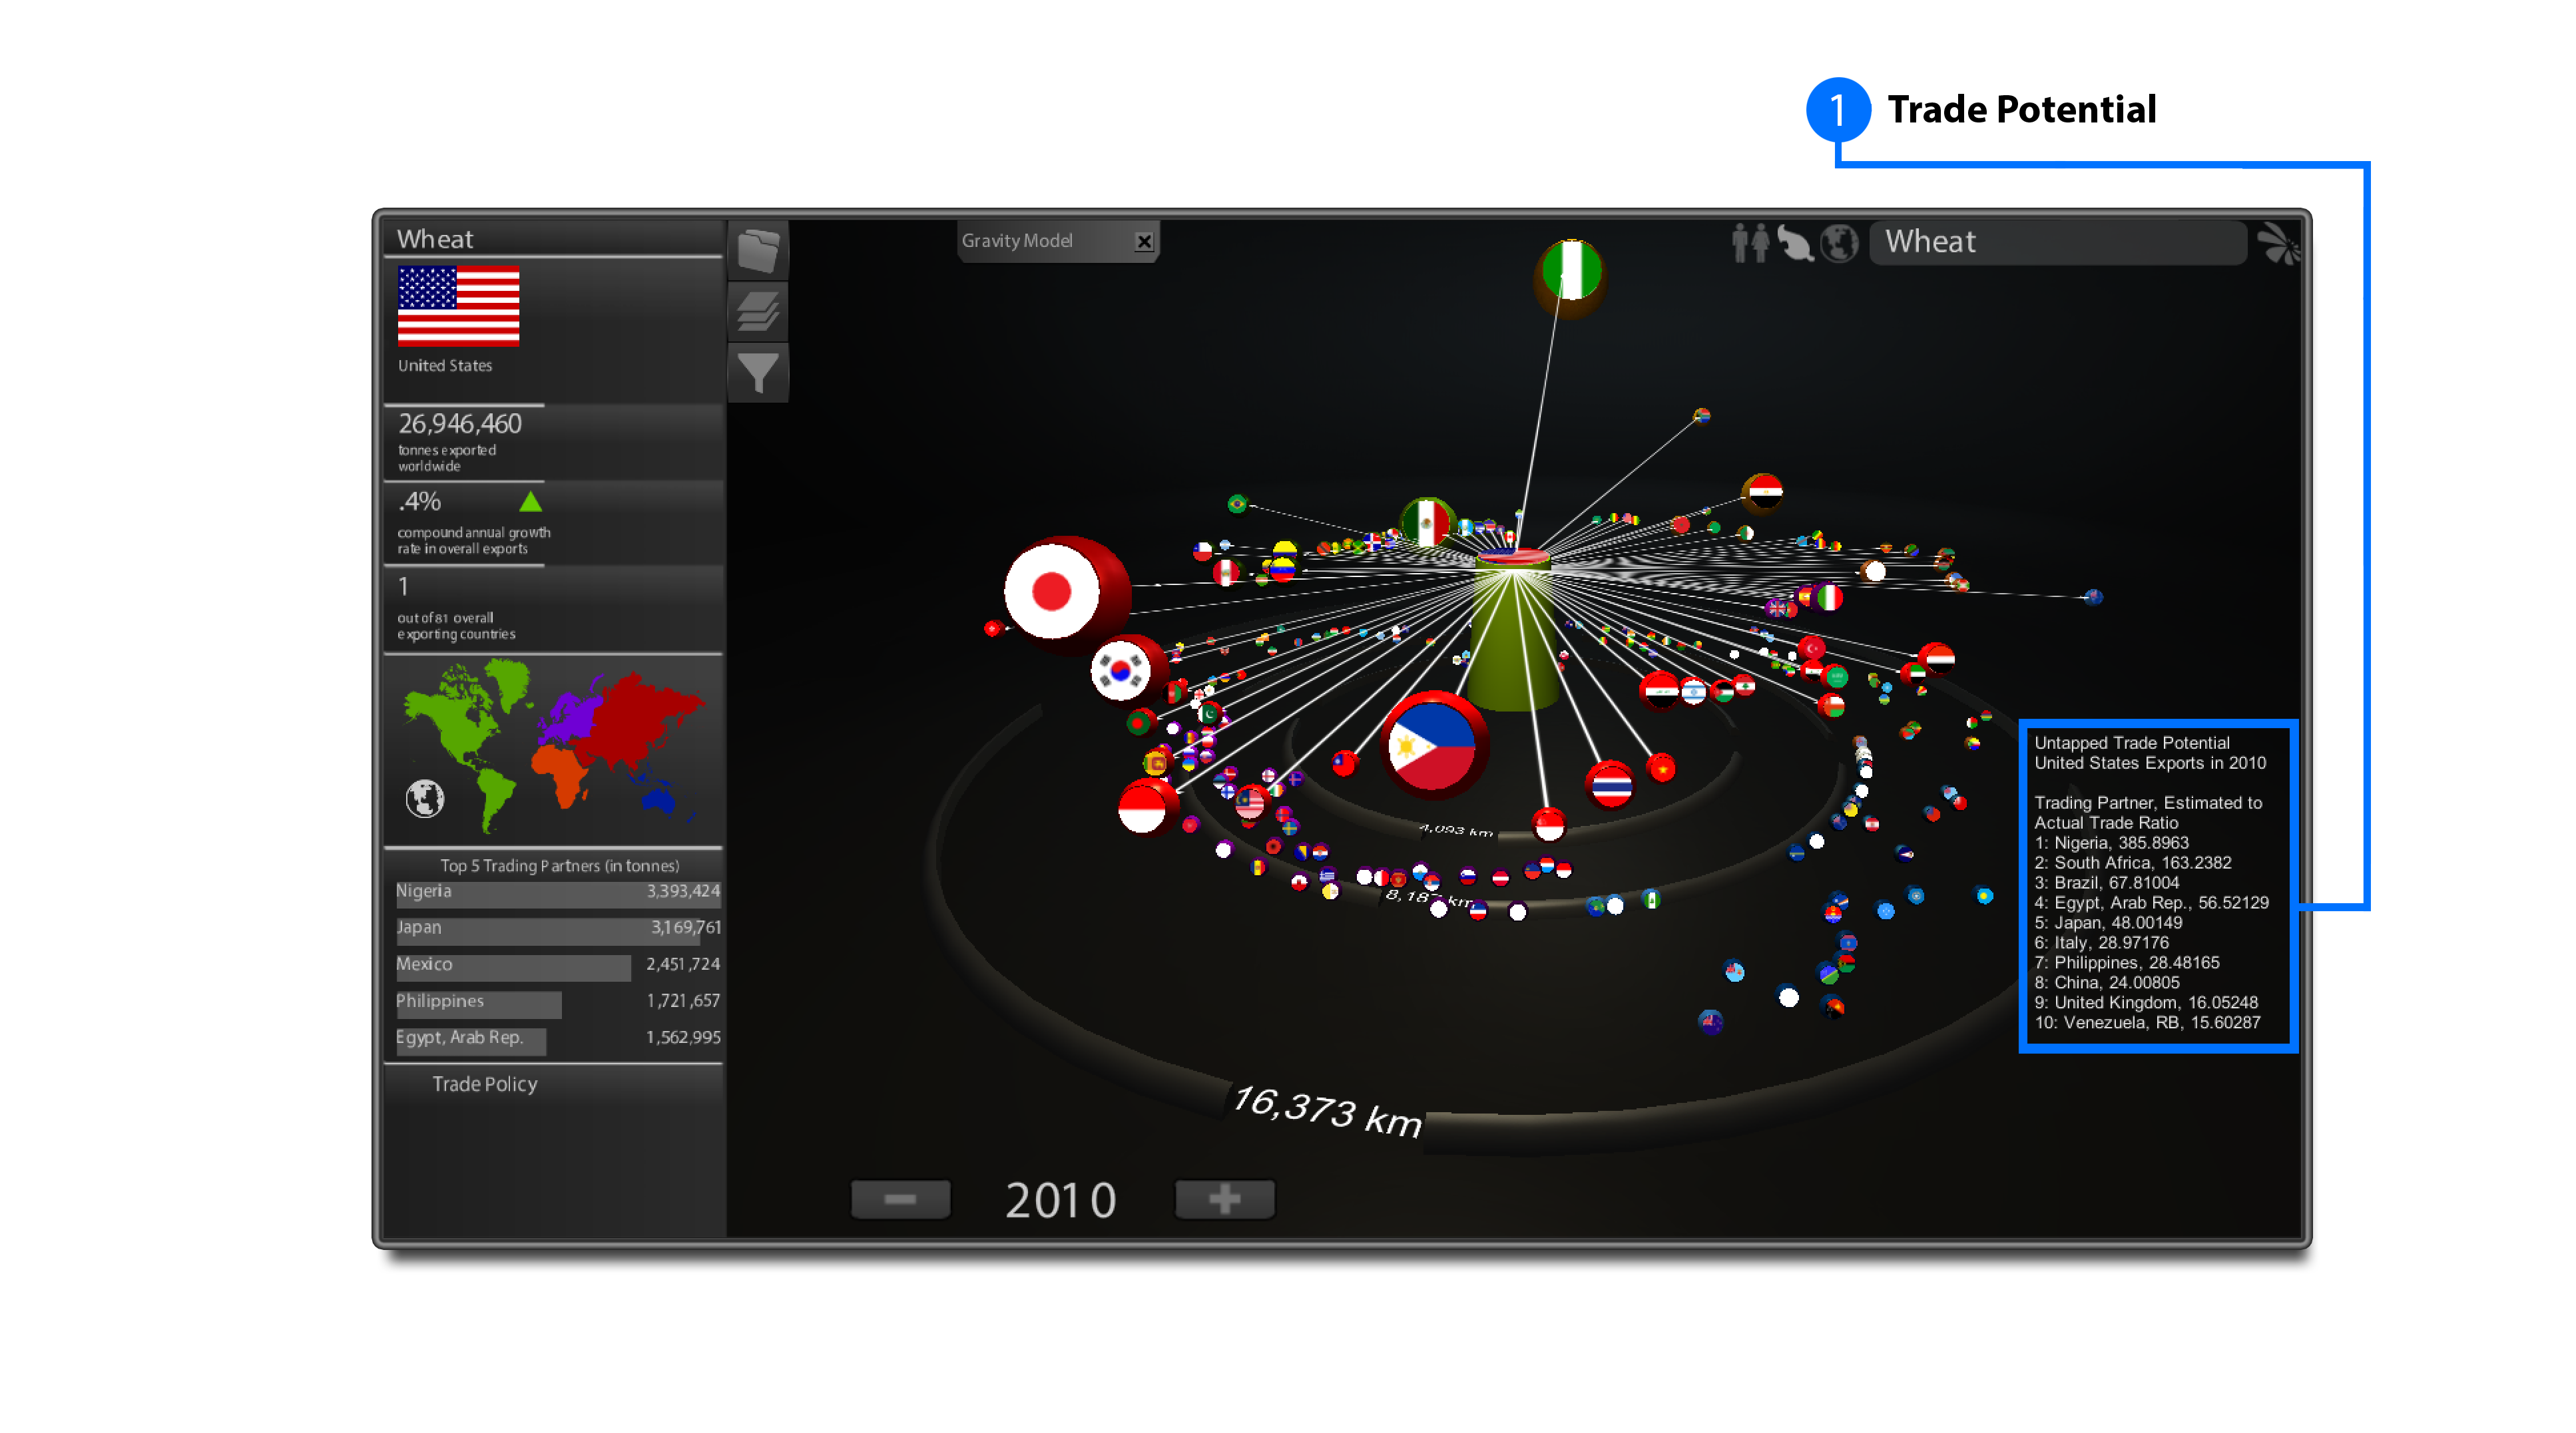Click the Vietnam flag sphere

pyautogui.click(x=1661, y=768)
